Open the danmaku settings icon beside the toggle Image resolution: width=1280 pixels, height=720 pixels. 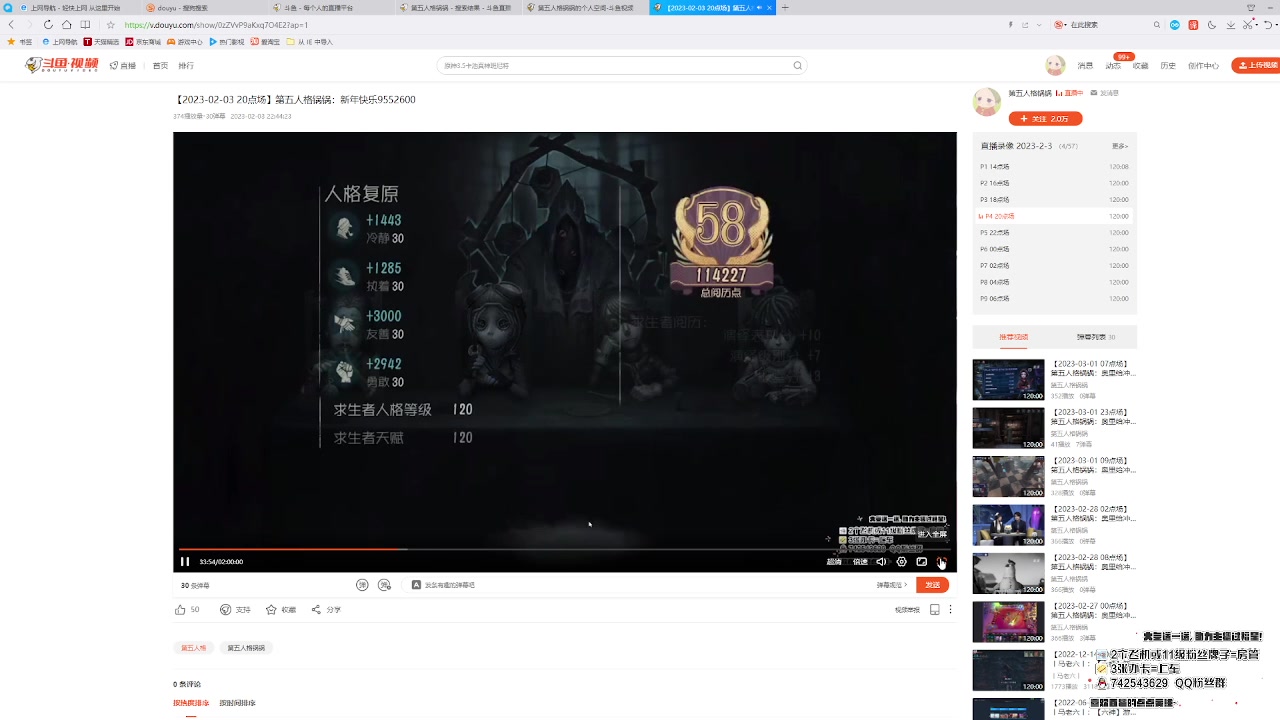click(x=384, y=585)
